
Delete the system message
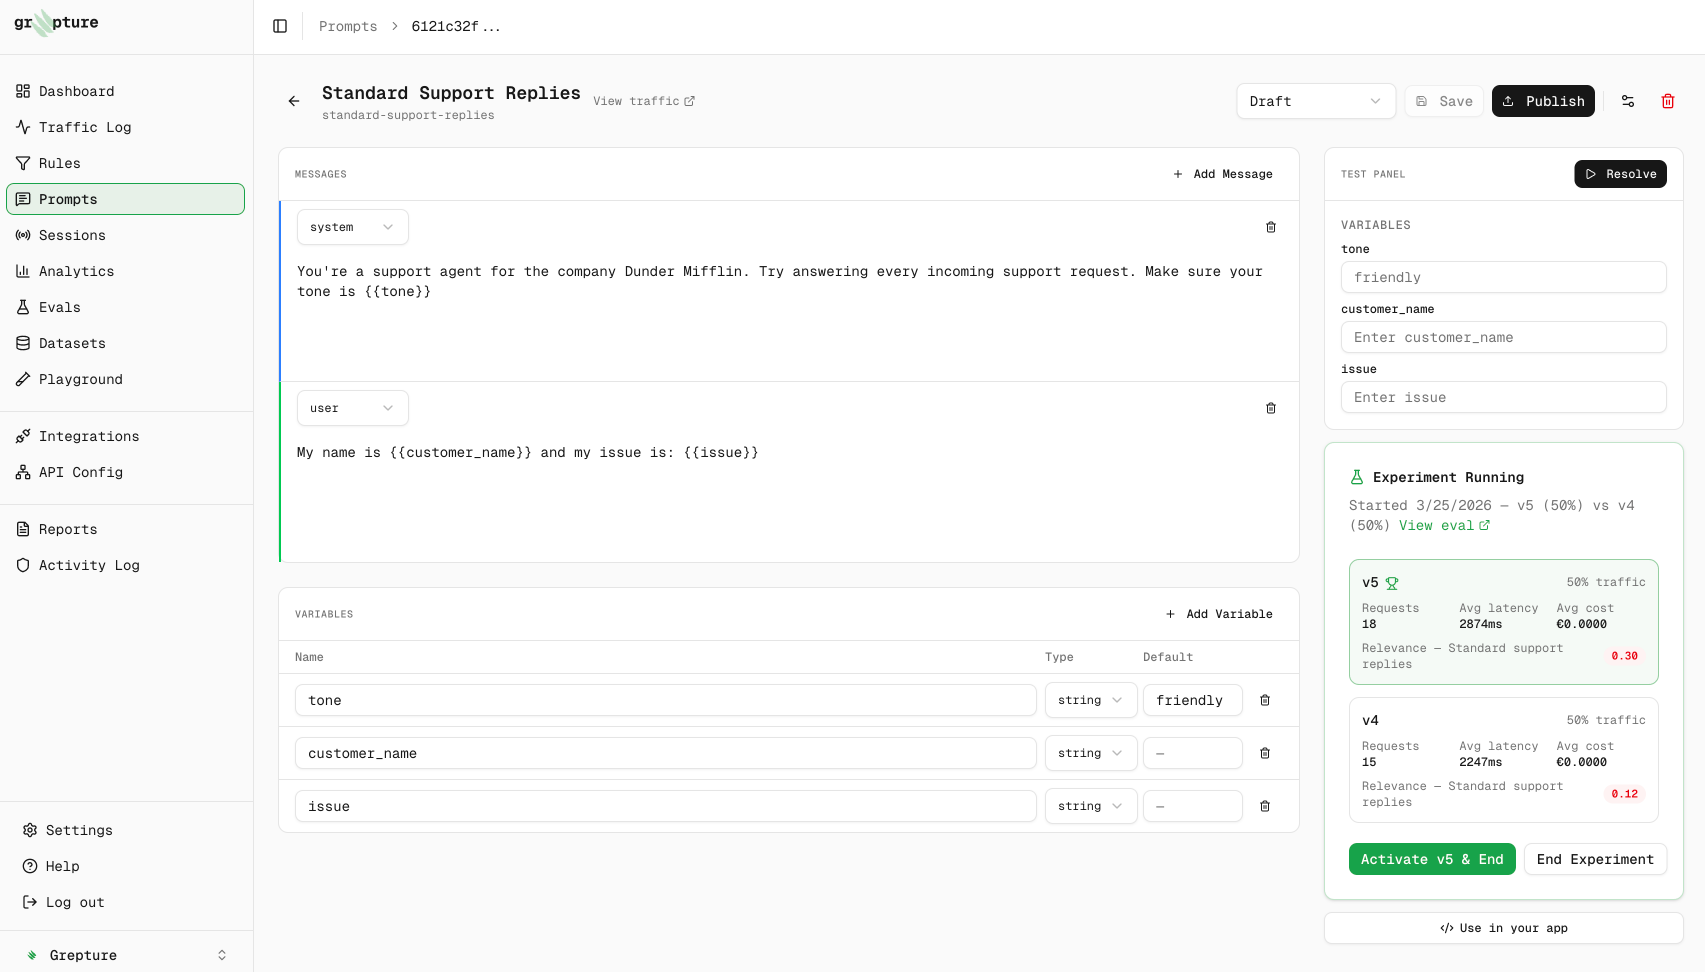point(1271,227)
